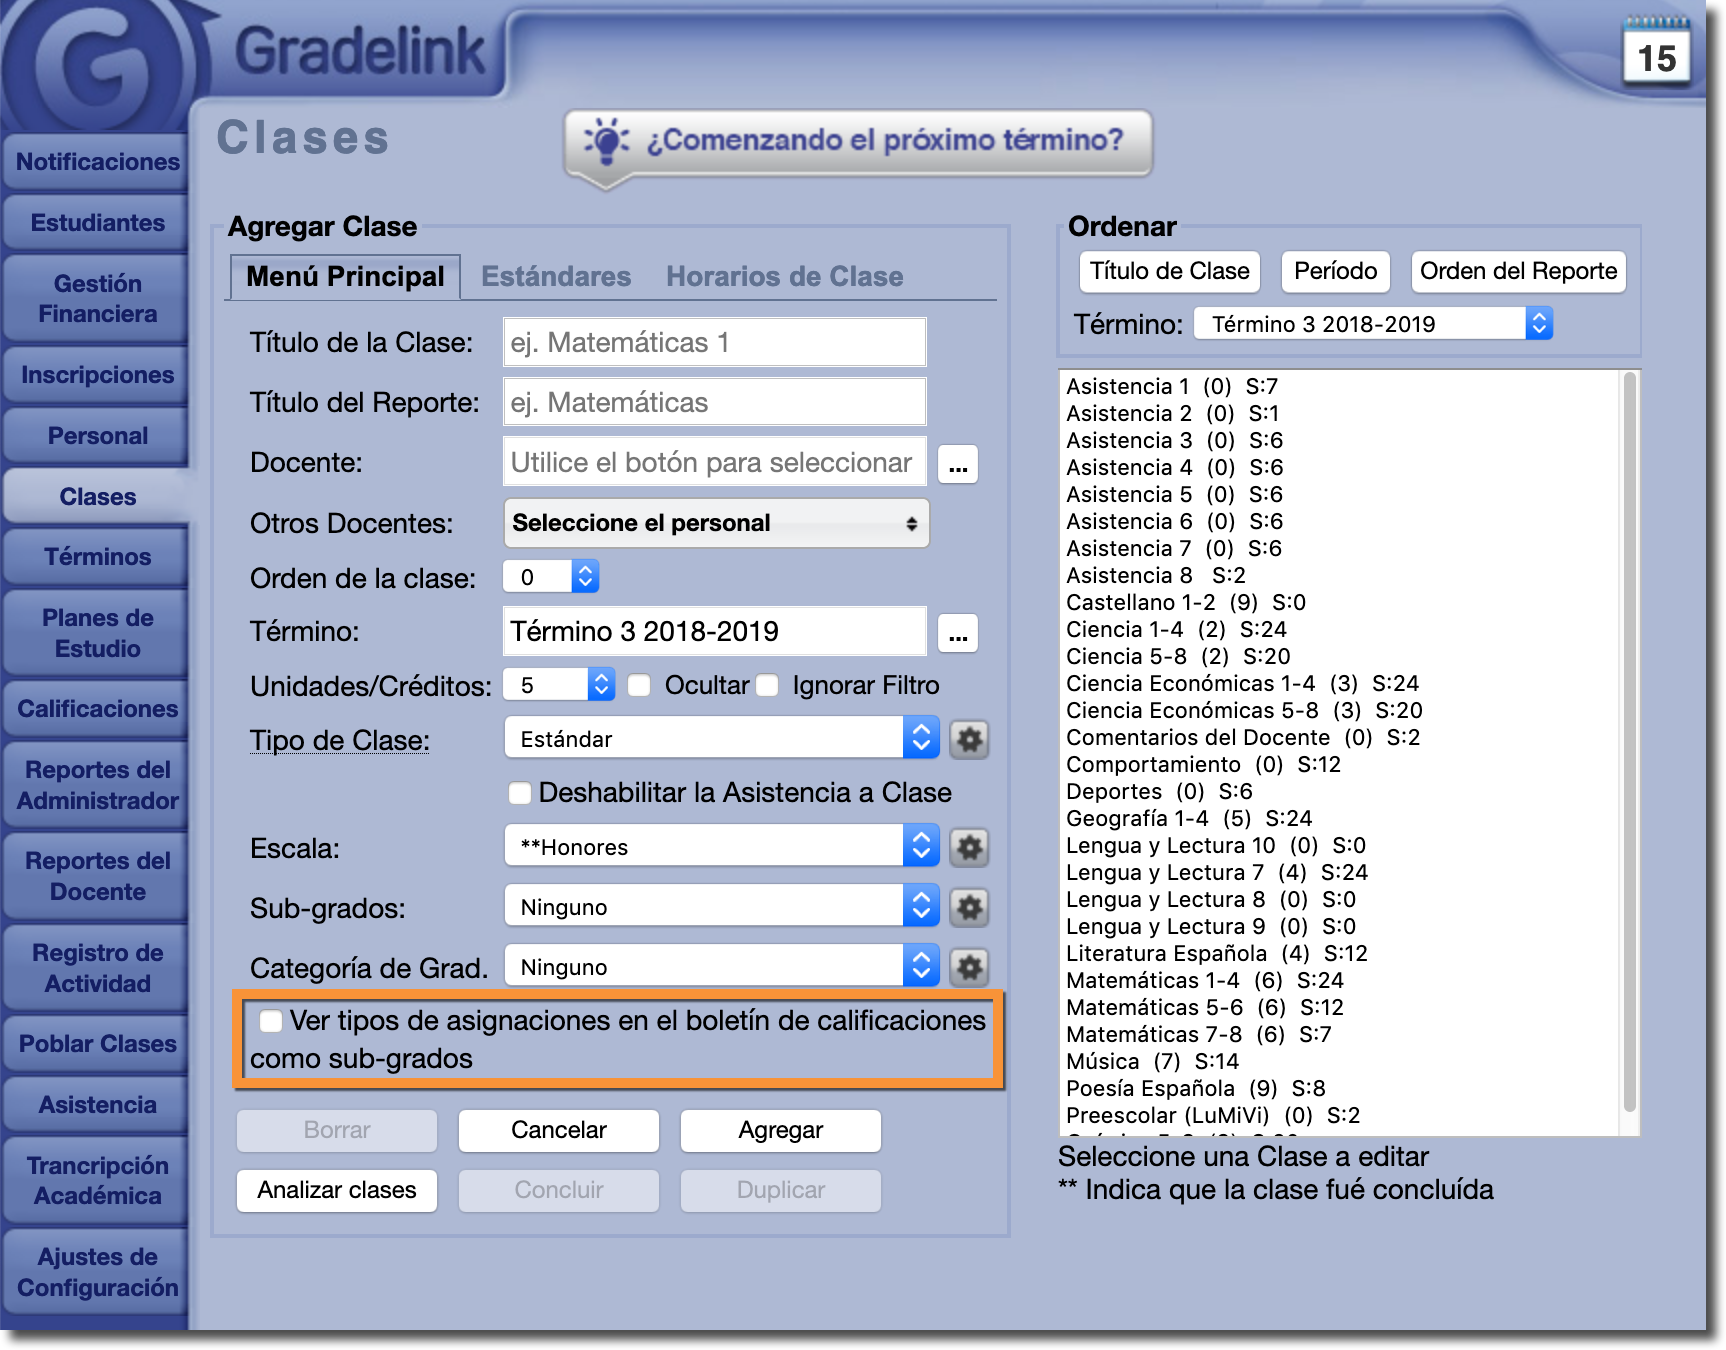Viewport: 1726px width, 1350px height.
Task: Click the calendar icon showing 15
Action: (x=1656, y=53)
